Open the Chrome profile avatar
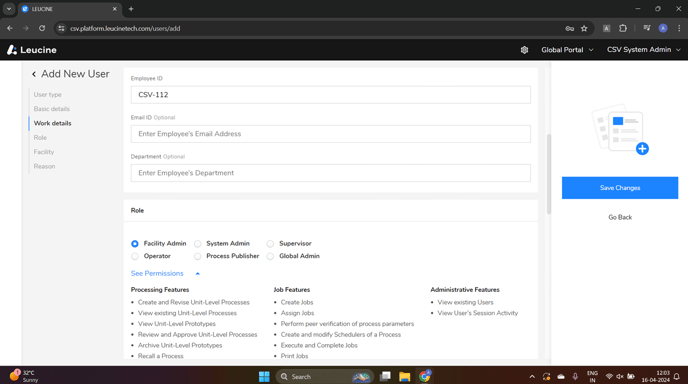Viewport: 688px width, 384px height. click(x=663, y=28)
